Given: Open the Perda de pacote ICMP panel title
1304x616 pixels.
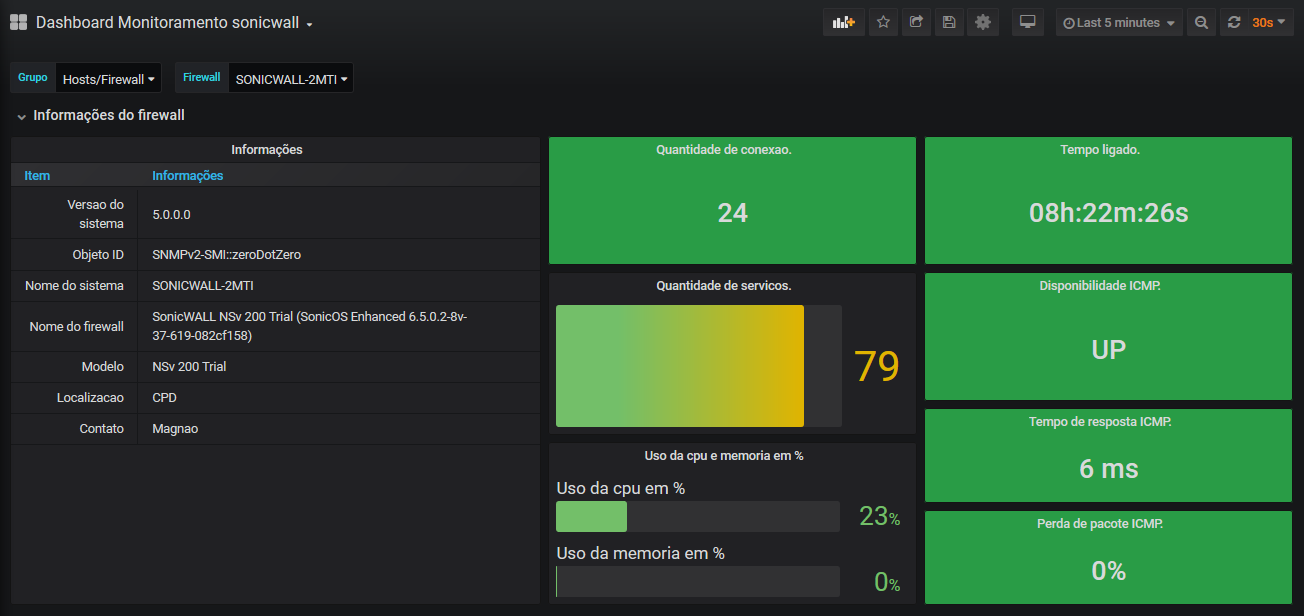Looking at the screenshot, I should click(x=1100, y=524).
